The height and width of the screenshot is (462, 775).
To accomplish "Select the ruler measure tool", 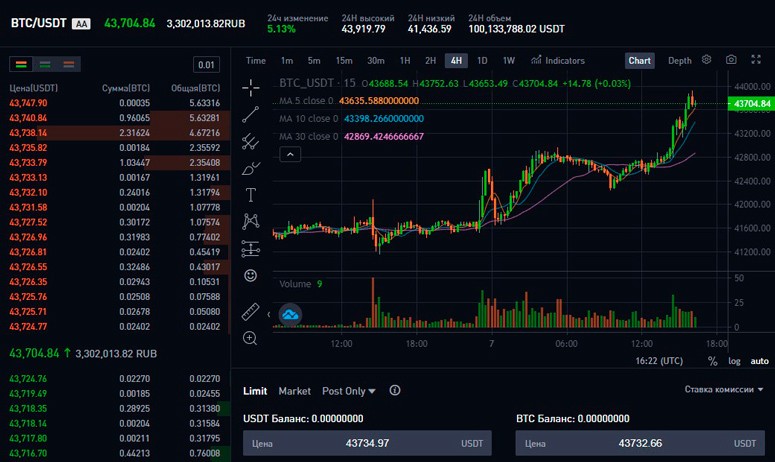I will [251, 312].
